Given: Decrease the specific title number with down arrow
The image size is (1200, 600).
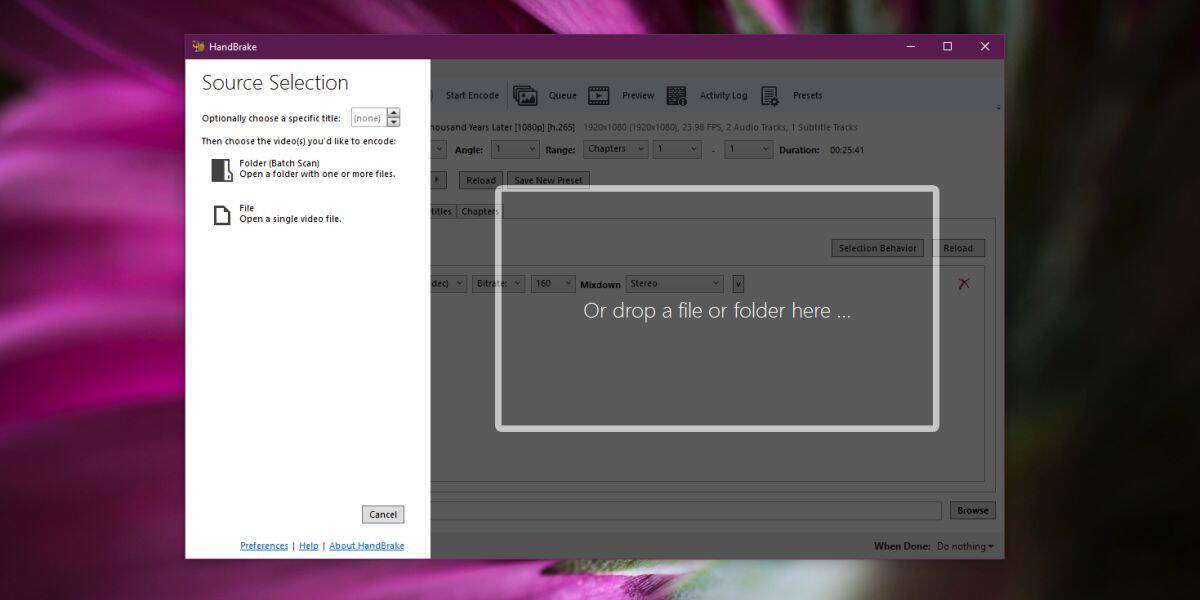Looking at the screenshot, I should (x=393, y=122).
